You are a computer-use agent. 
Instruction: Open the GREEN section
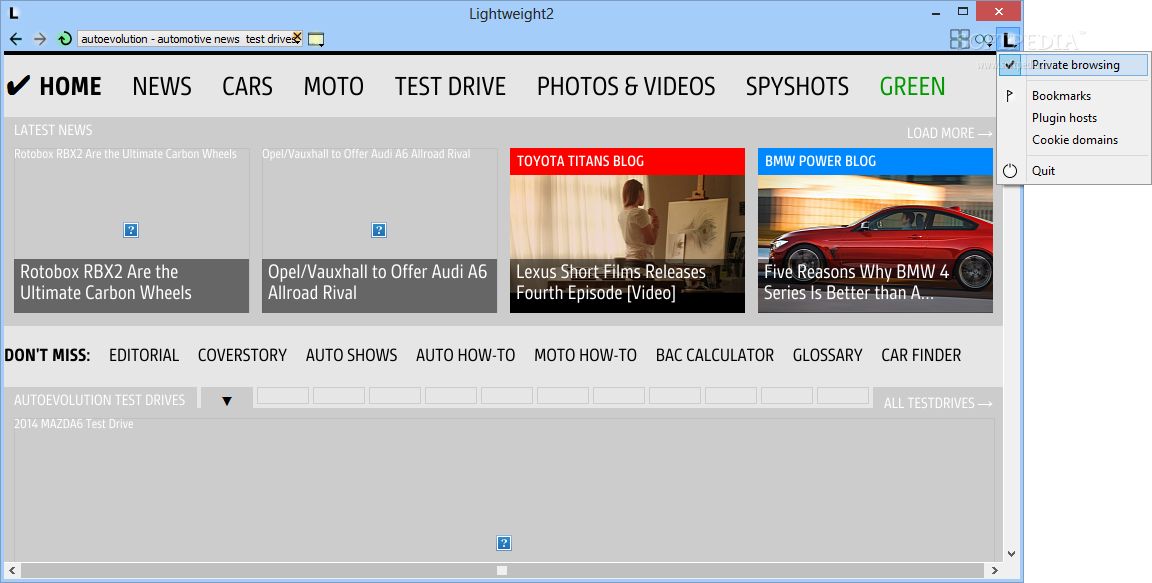pyautogui.click(x=912, y=87)
